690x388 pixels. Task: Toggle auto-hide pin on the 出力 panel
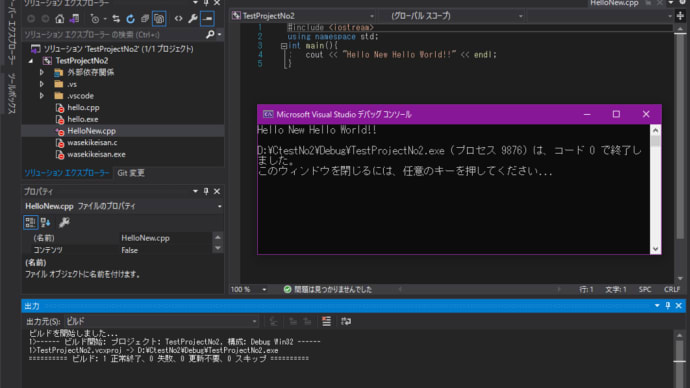tap(668, 306)
